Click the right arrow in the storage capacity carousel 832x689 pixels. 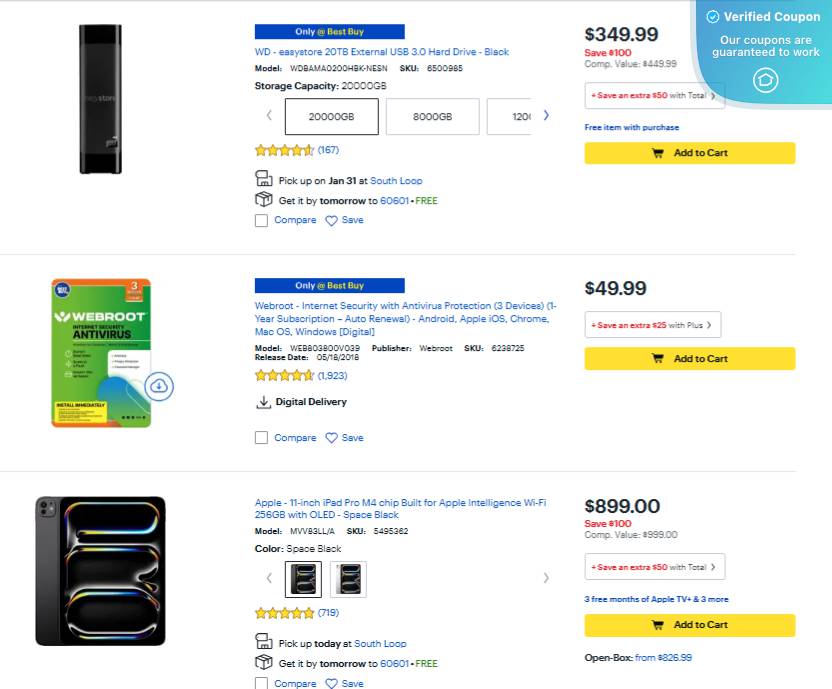[546, 115]
